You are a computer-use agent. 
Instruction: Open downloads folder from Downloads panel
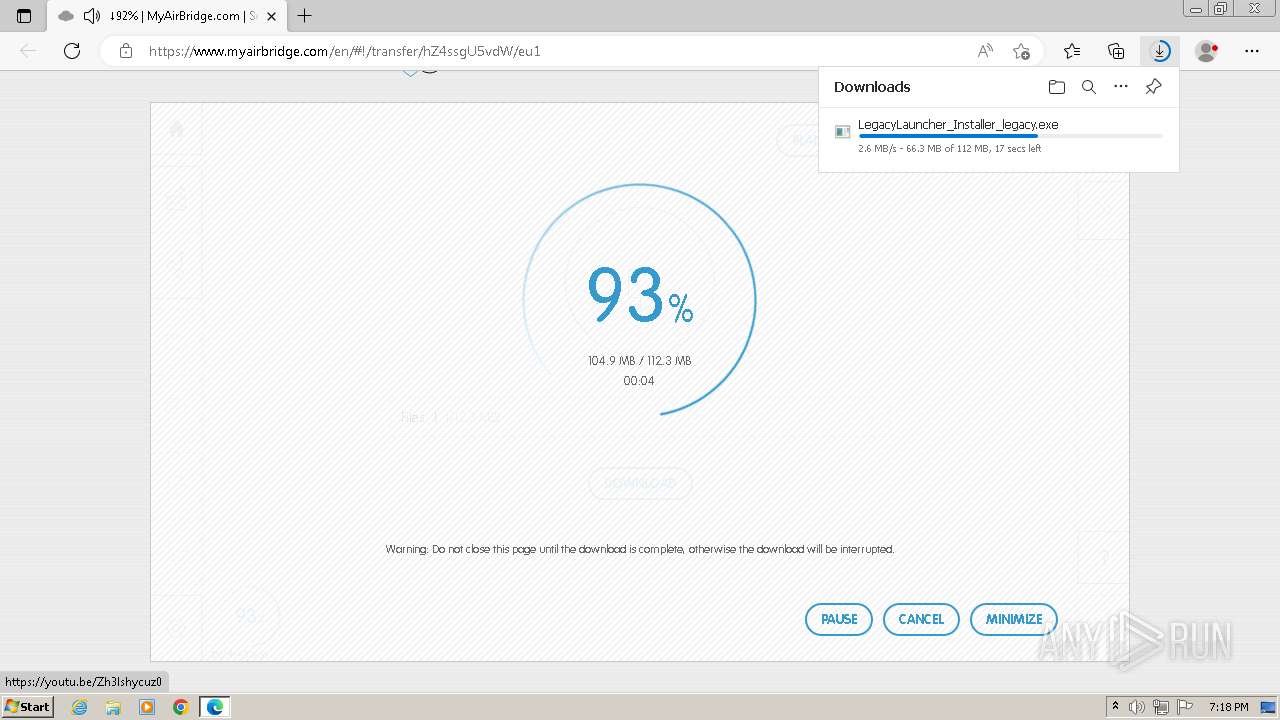(x=1057, y=87)
